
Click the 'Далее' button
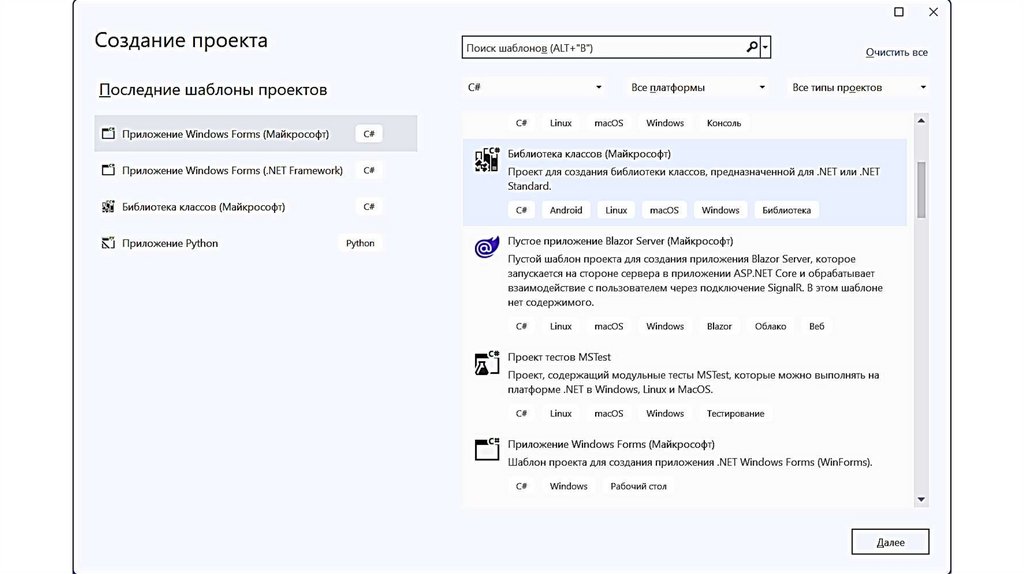click(x=890, y=542)
